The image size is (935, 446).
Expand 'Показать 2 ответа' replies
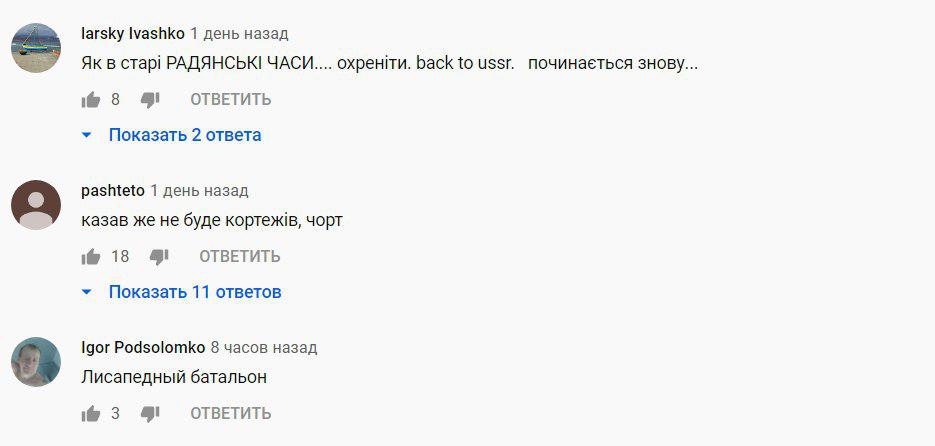pyautogui.click(x=185, y=135)
